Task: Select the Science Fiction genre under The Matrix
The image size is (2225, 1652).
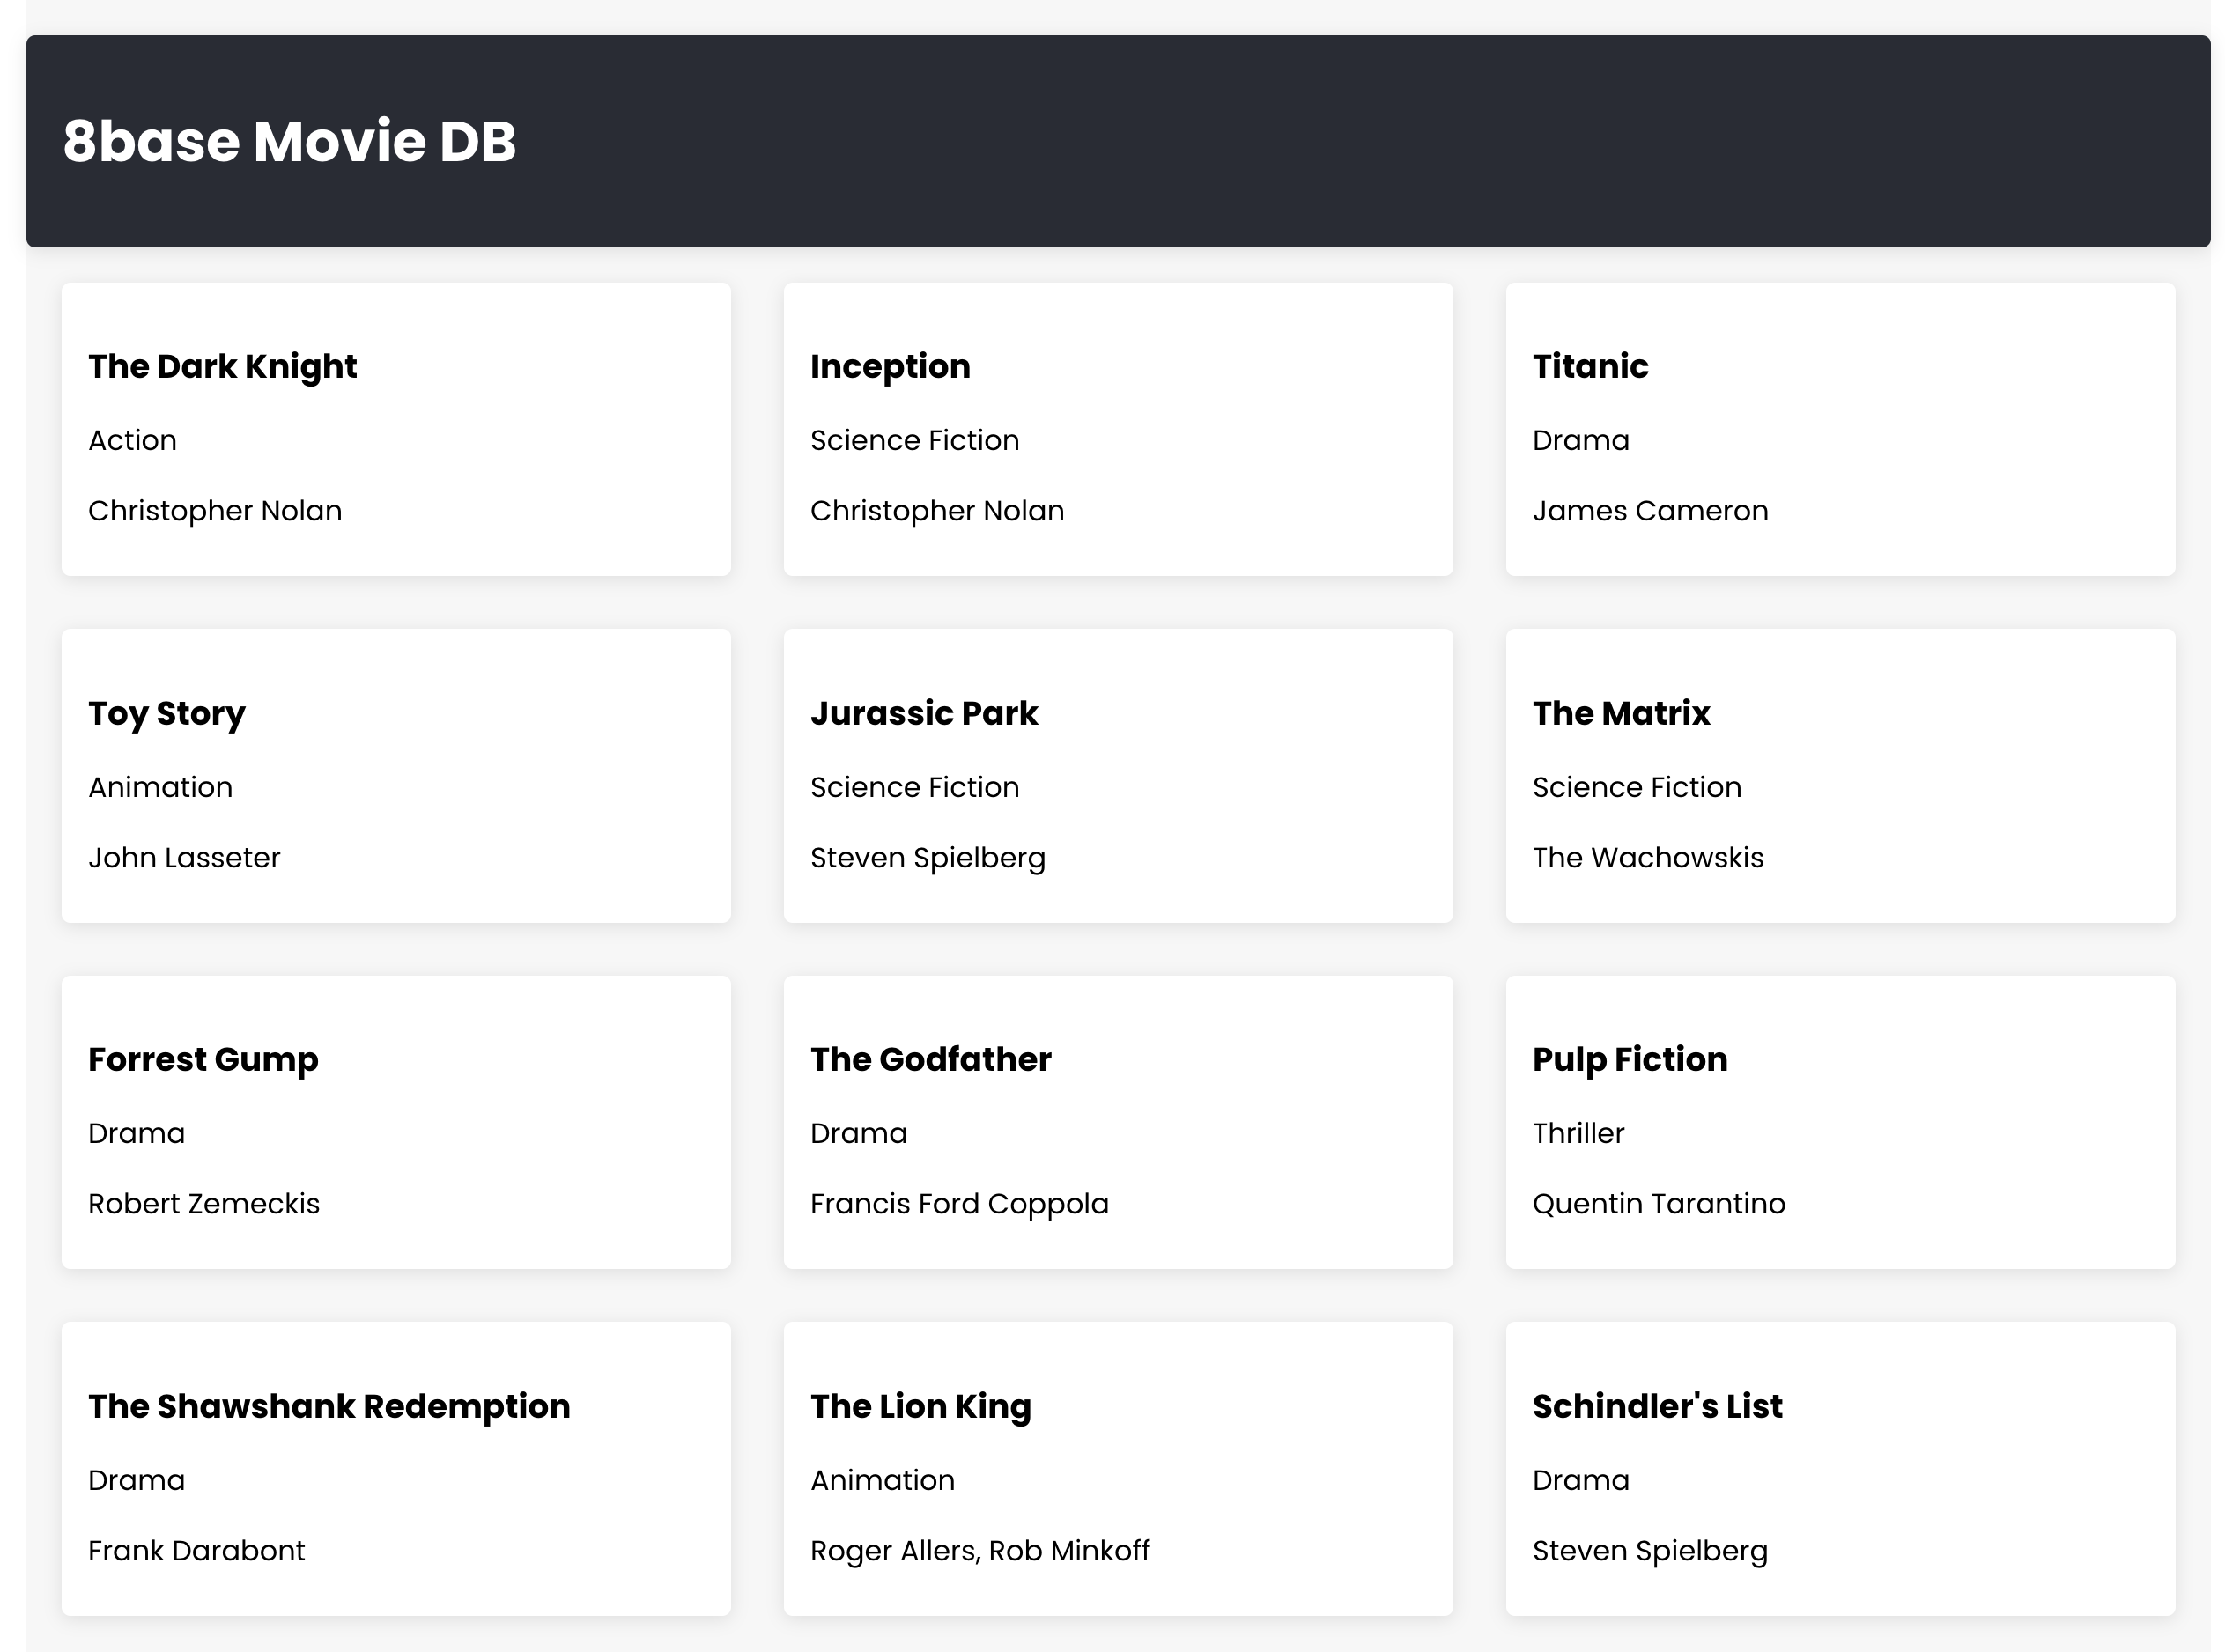Action: pyautogui.click(x=1637, y=787)
